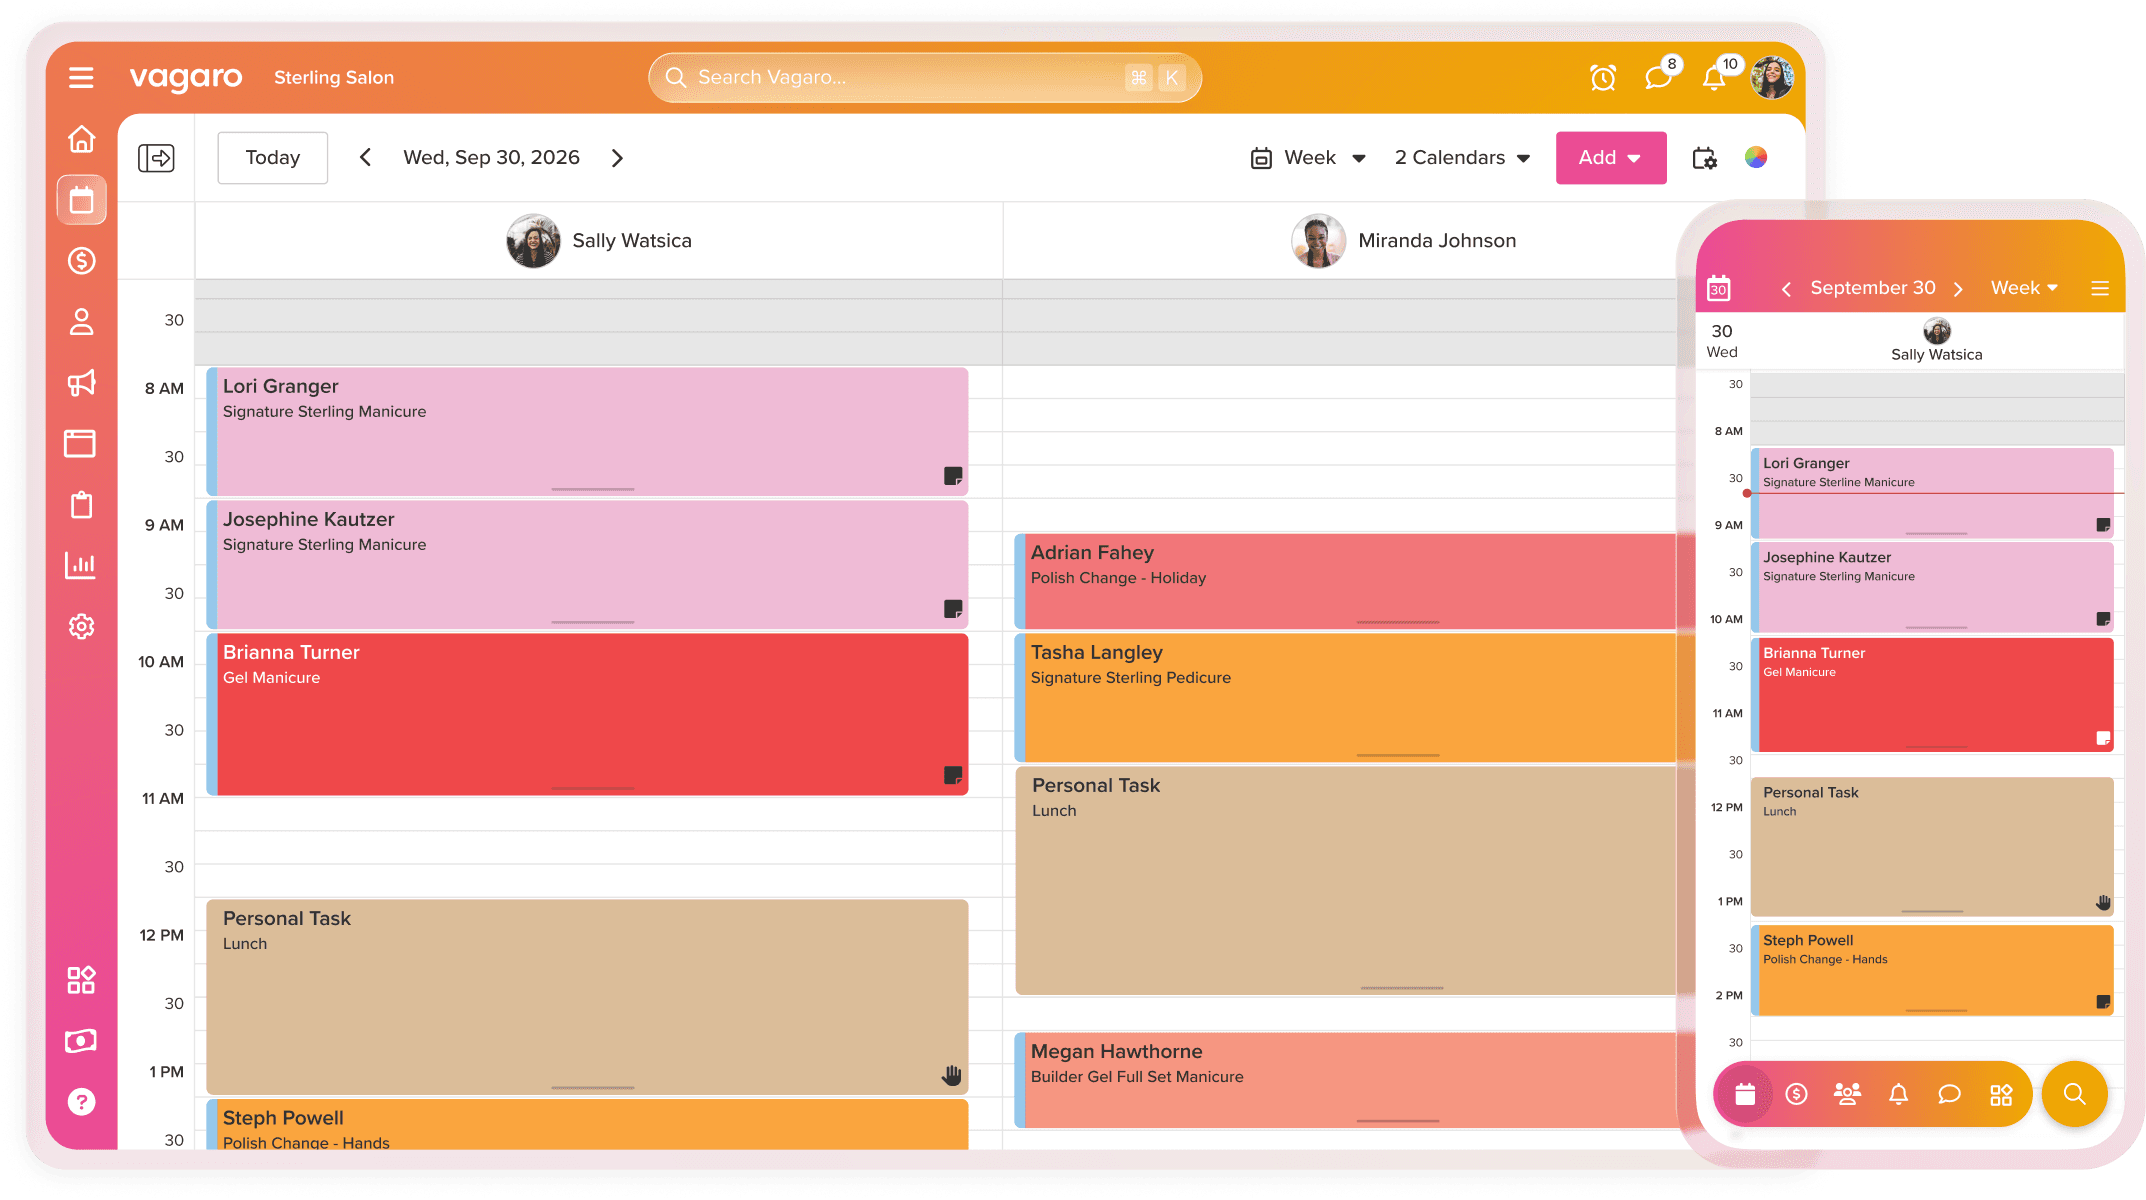Expand the 2 Calendars dropdown
The width and height of the screenshot is (2146, 1200).
(x=1462, y=158)
